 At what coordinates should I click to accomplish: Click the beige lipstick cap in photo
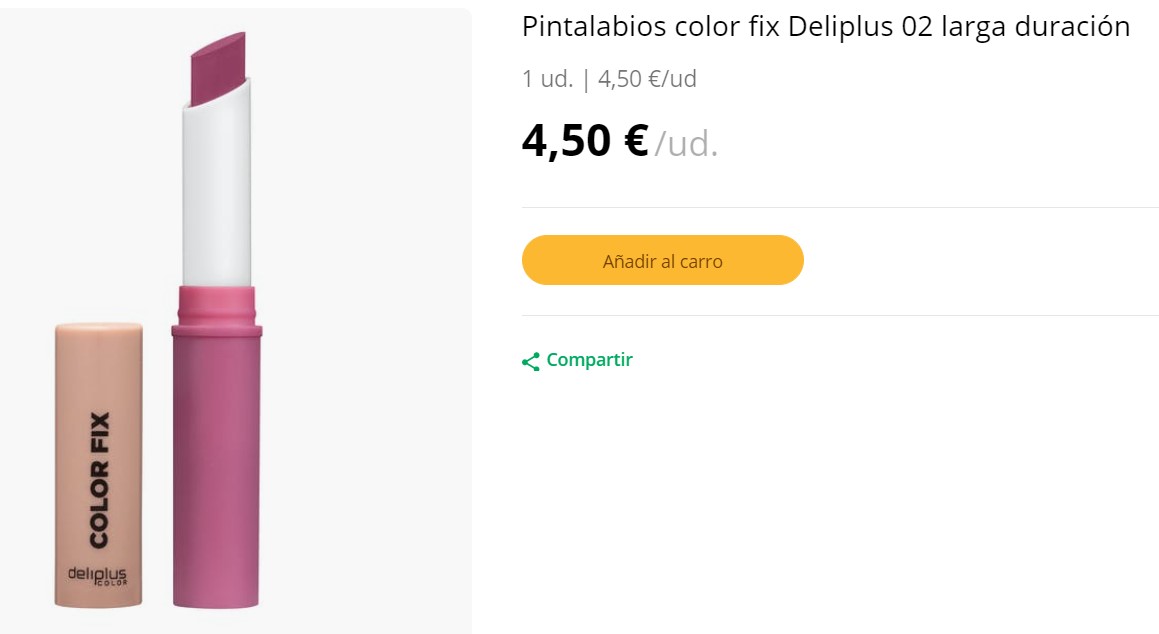97,400
